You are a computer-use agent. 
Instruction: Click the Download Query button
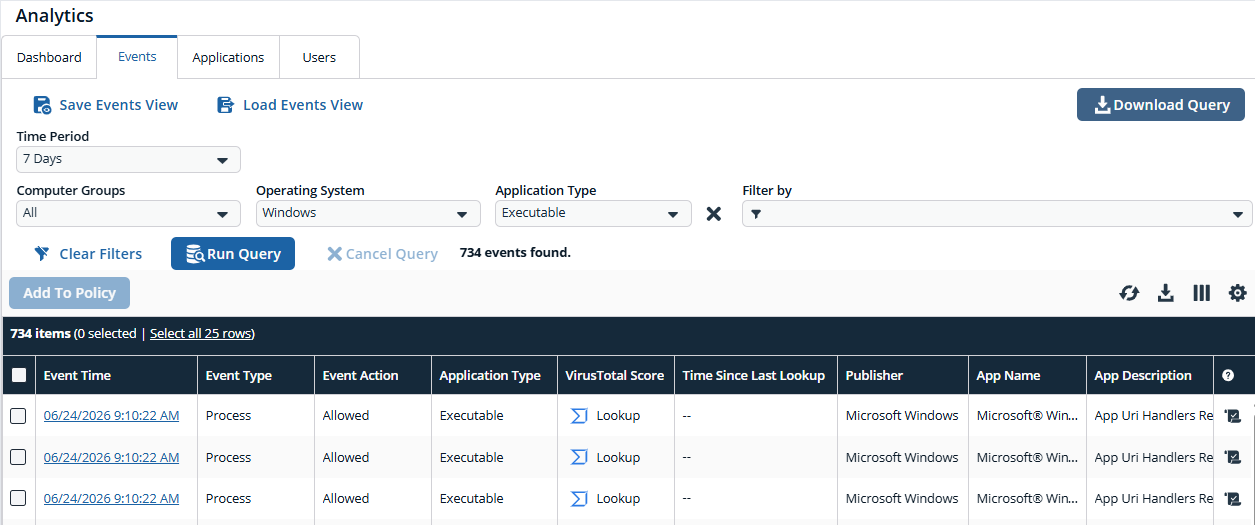click(x=1161, y=105)
